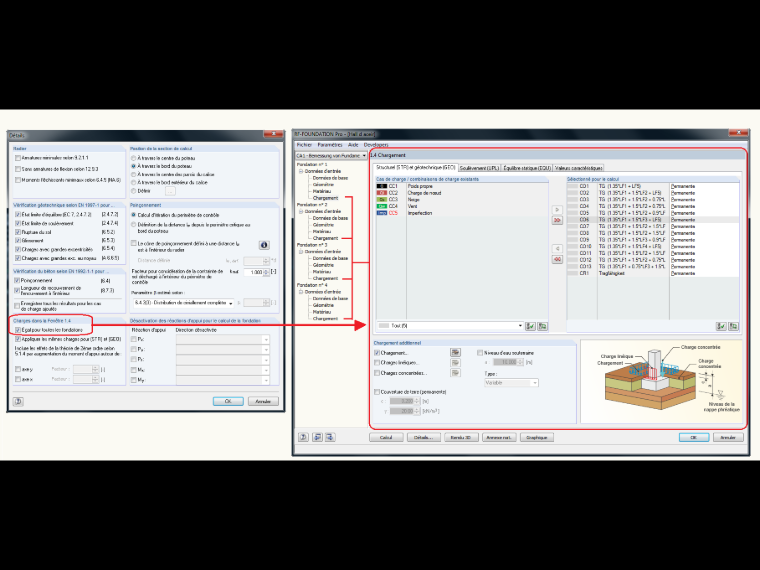This screenshot has width=760, height=570.
Task: Select À travers le centre du poteau
Action: [134, 158]
